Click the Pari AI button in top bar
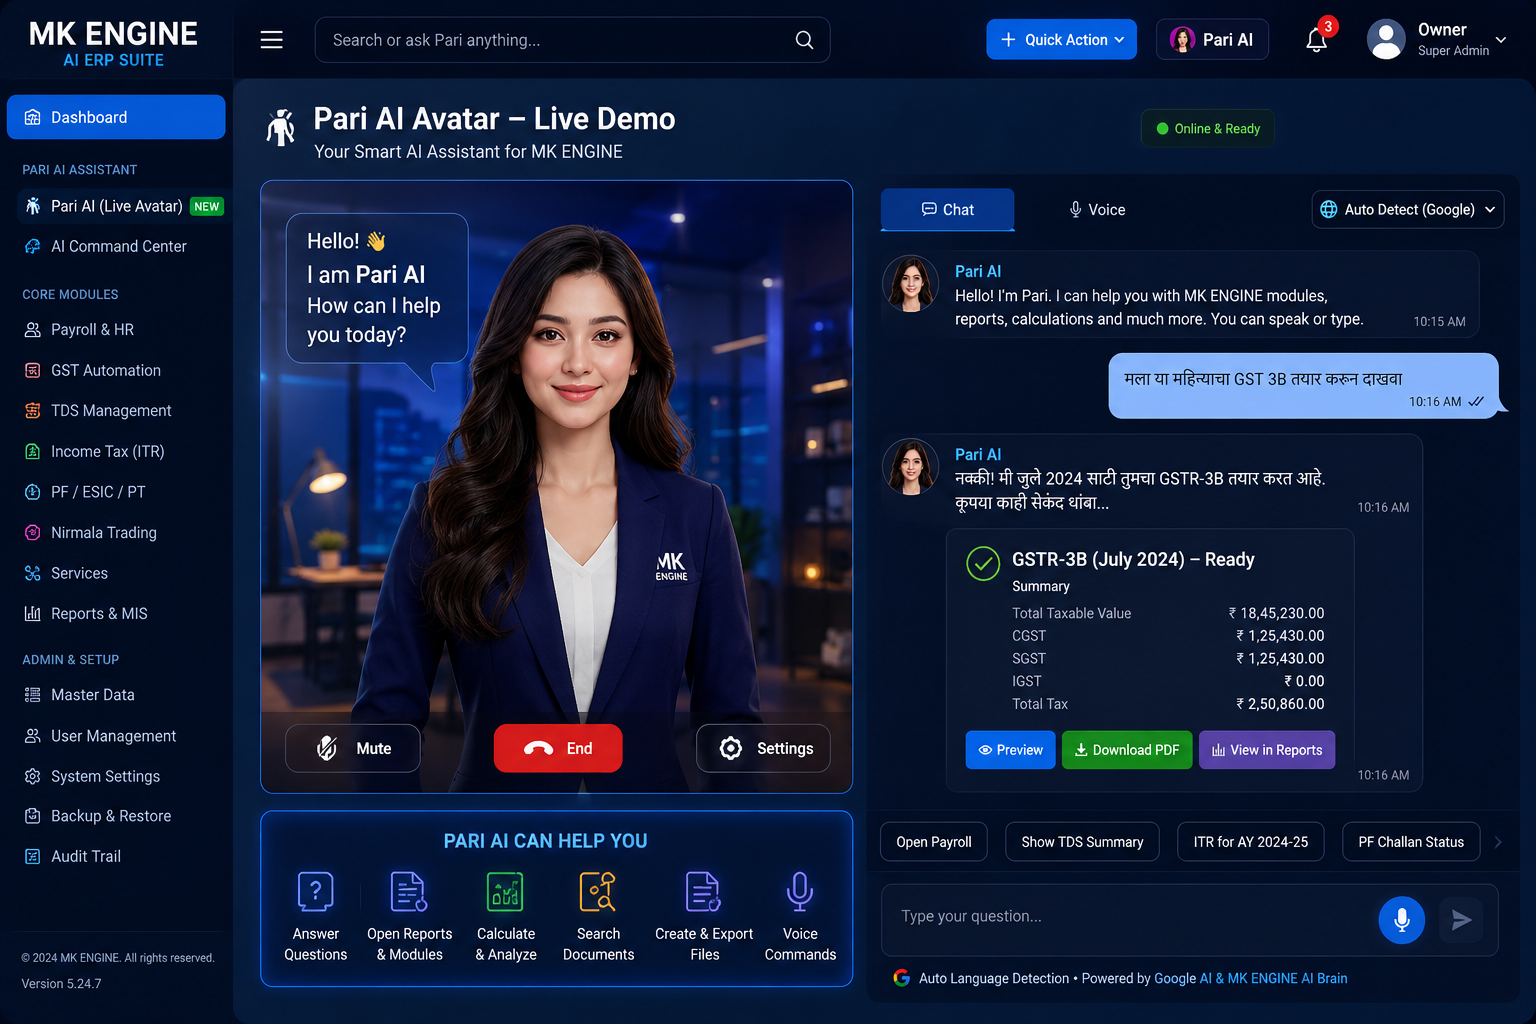The height and width of the screenshot is (1024, 1536). pos(1212,40)
